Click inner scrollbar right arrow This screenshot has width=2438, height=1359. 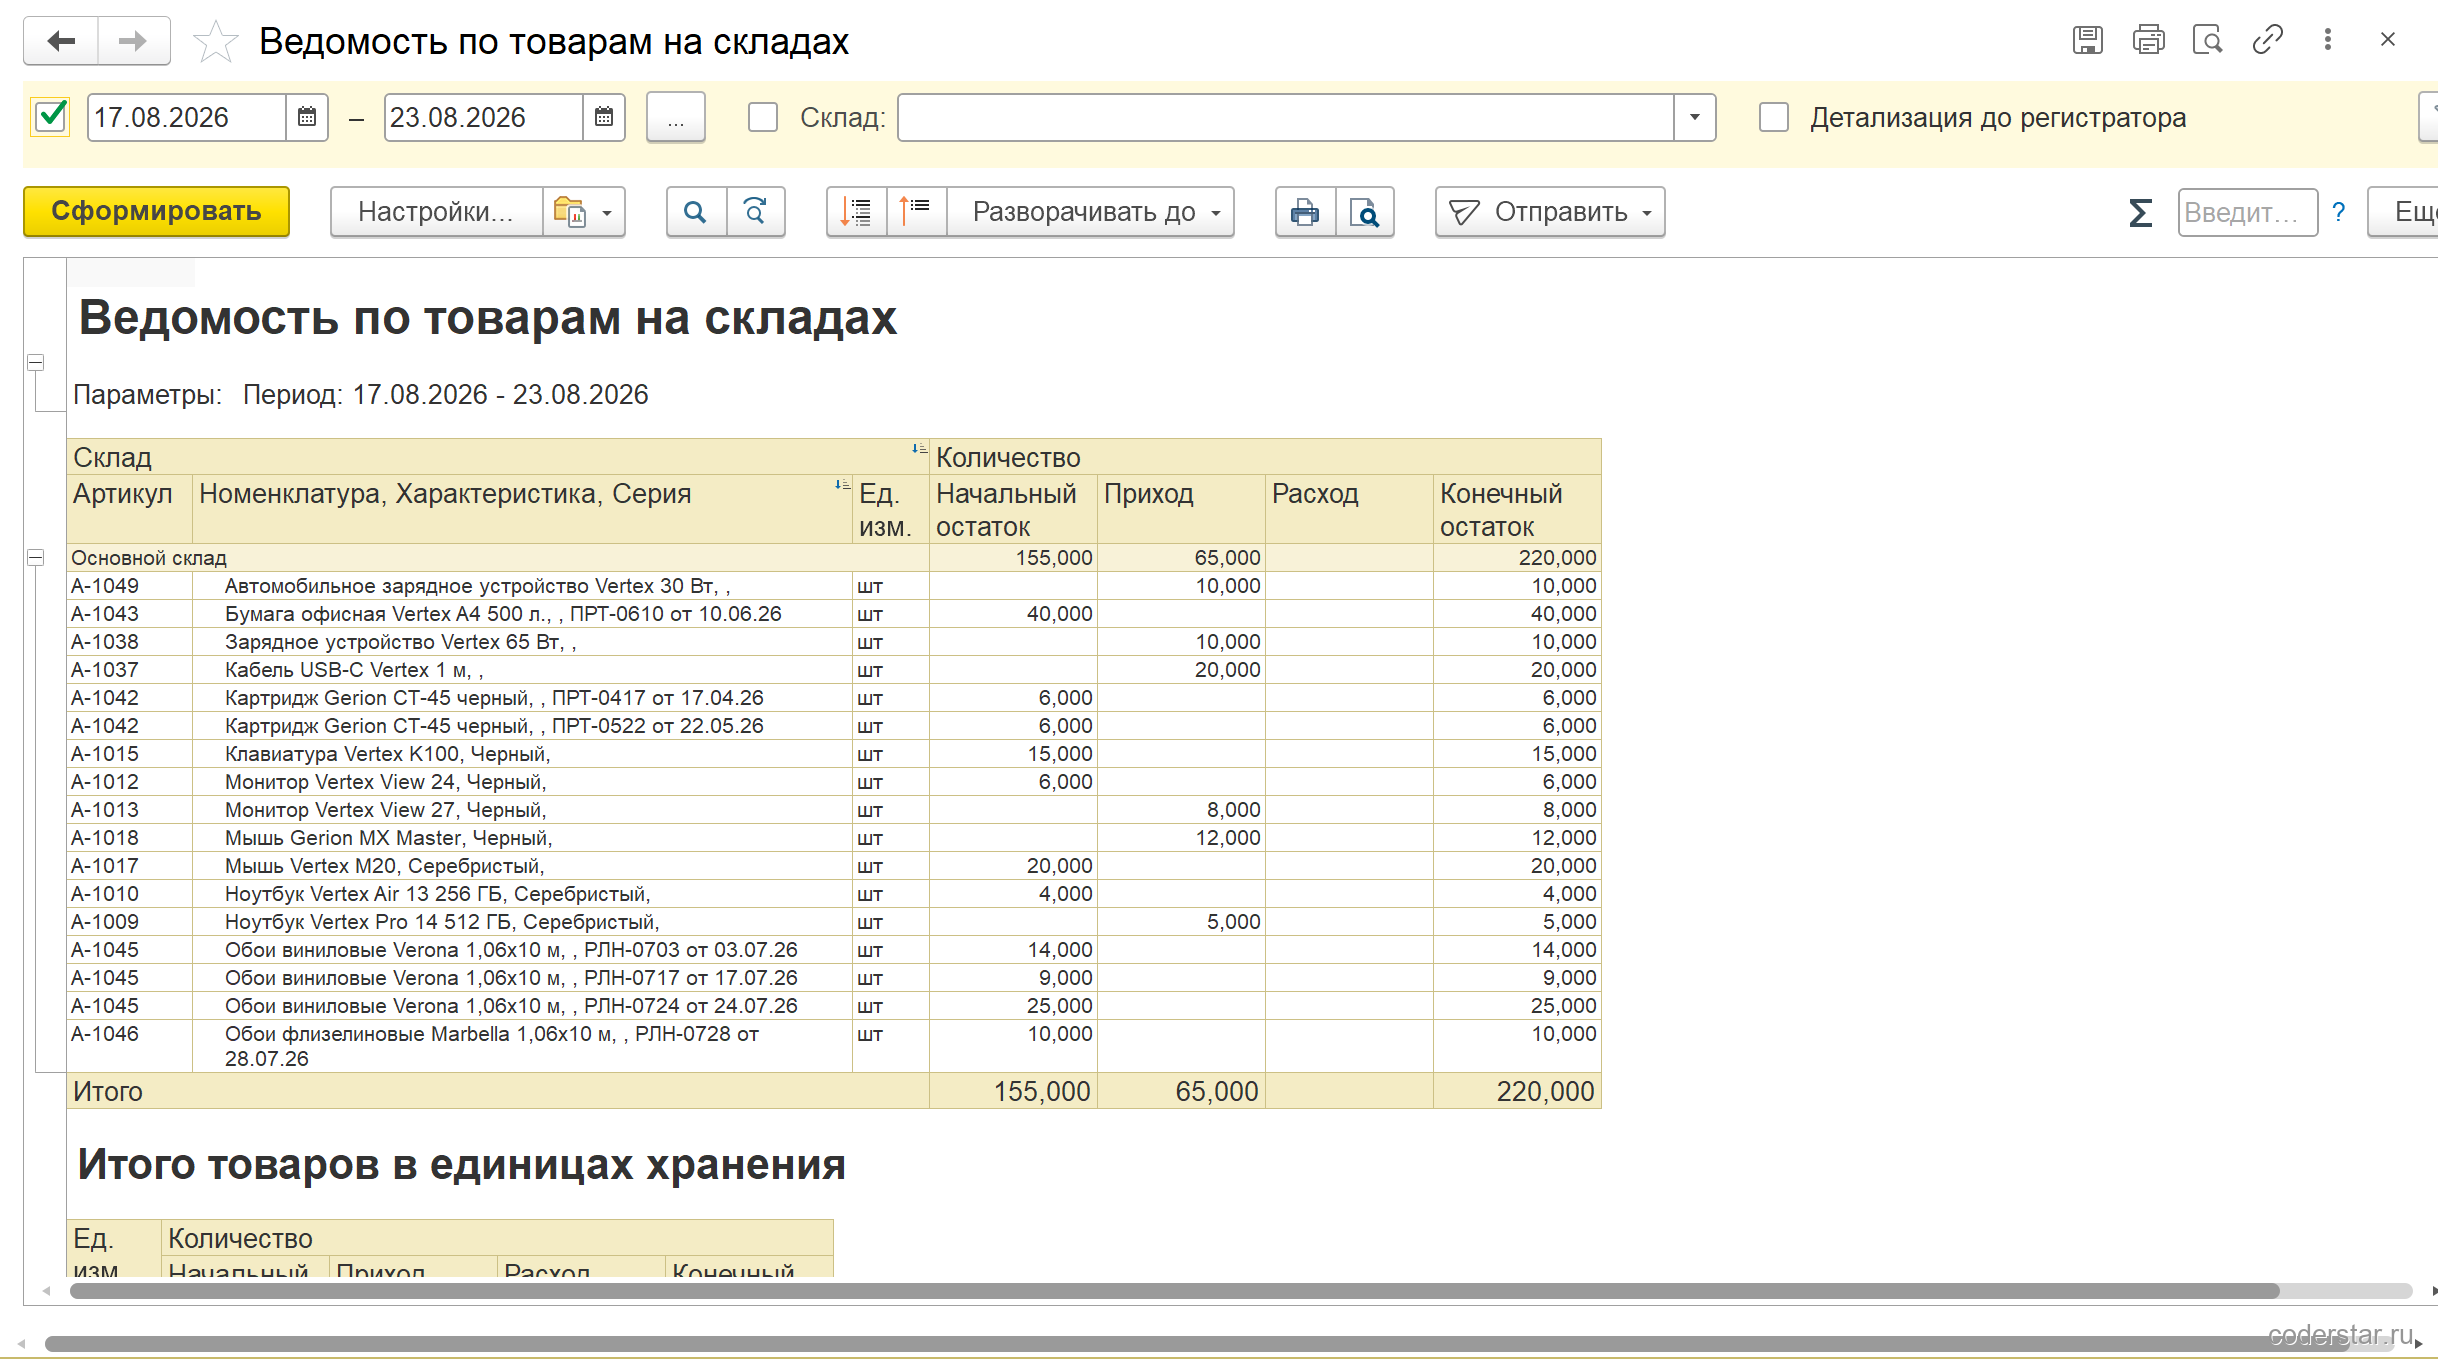2433,1291
